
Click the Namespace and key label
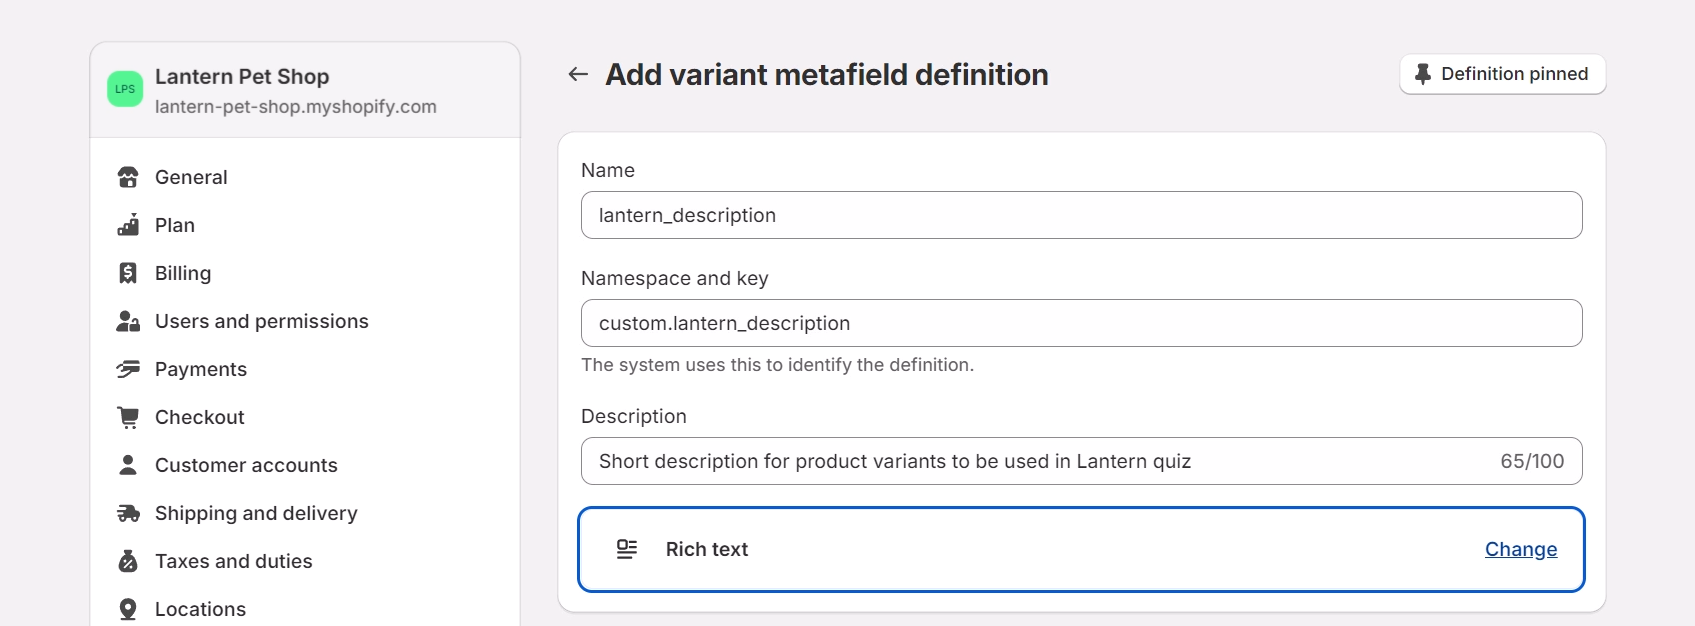click(675, 278)
